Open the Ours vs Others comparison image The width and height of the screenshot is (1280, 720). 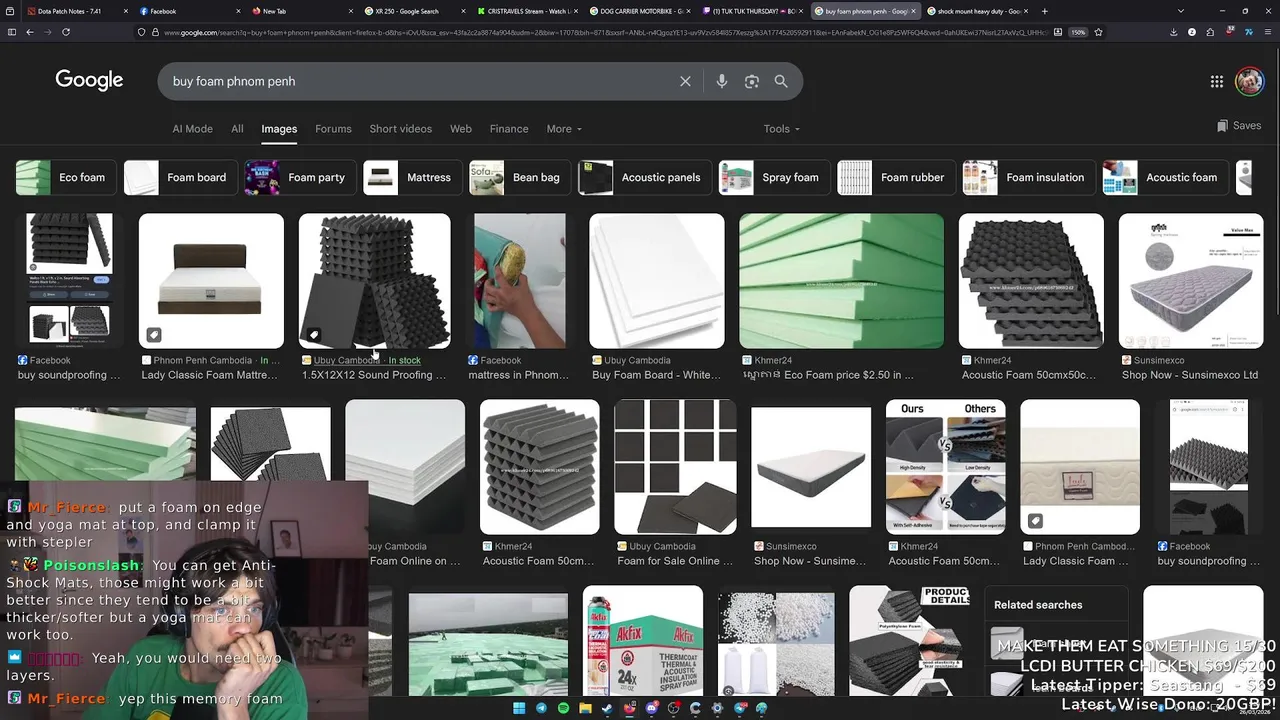click(946, 467)
